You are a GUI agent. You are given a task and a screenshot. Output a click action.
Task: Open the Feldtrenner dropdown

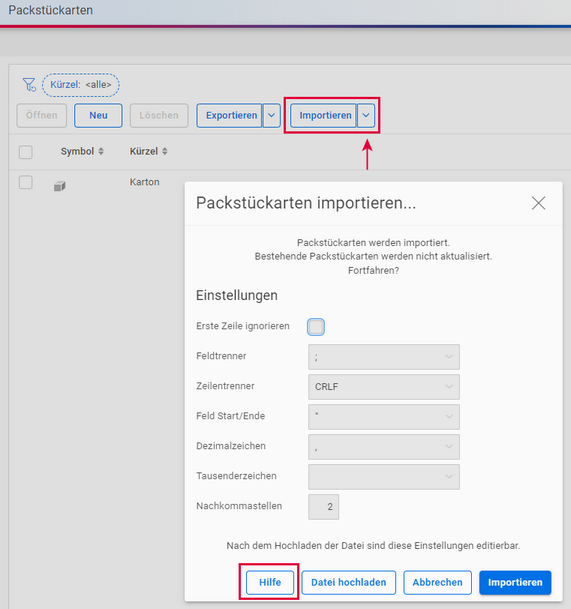tap(384, 357)
